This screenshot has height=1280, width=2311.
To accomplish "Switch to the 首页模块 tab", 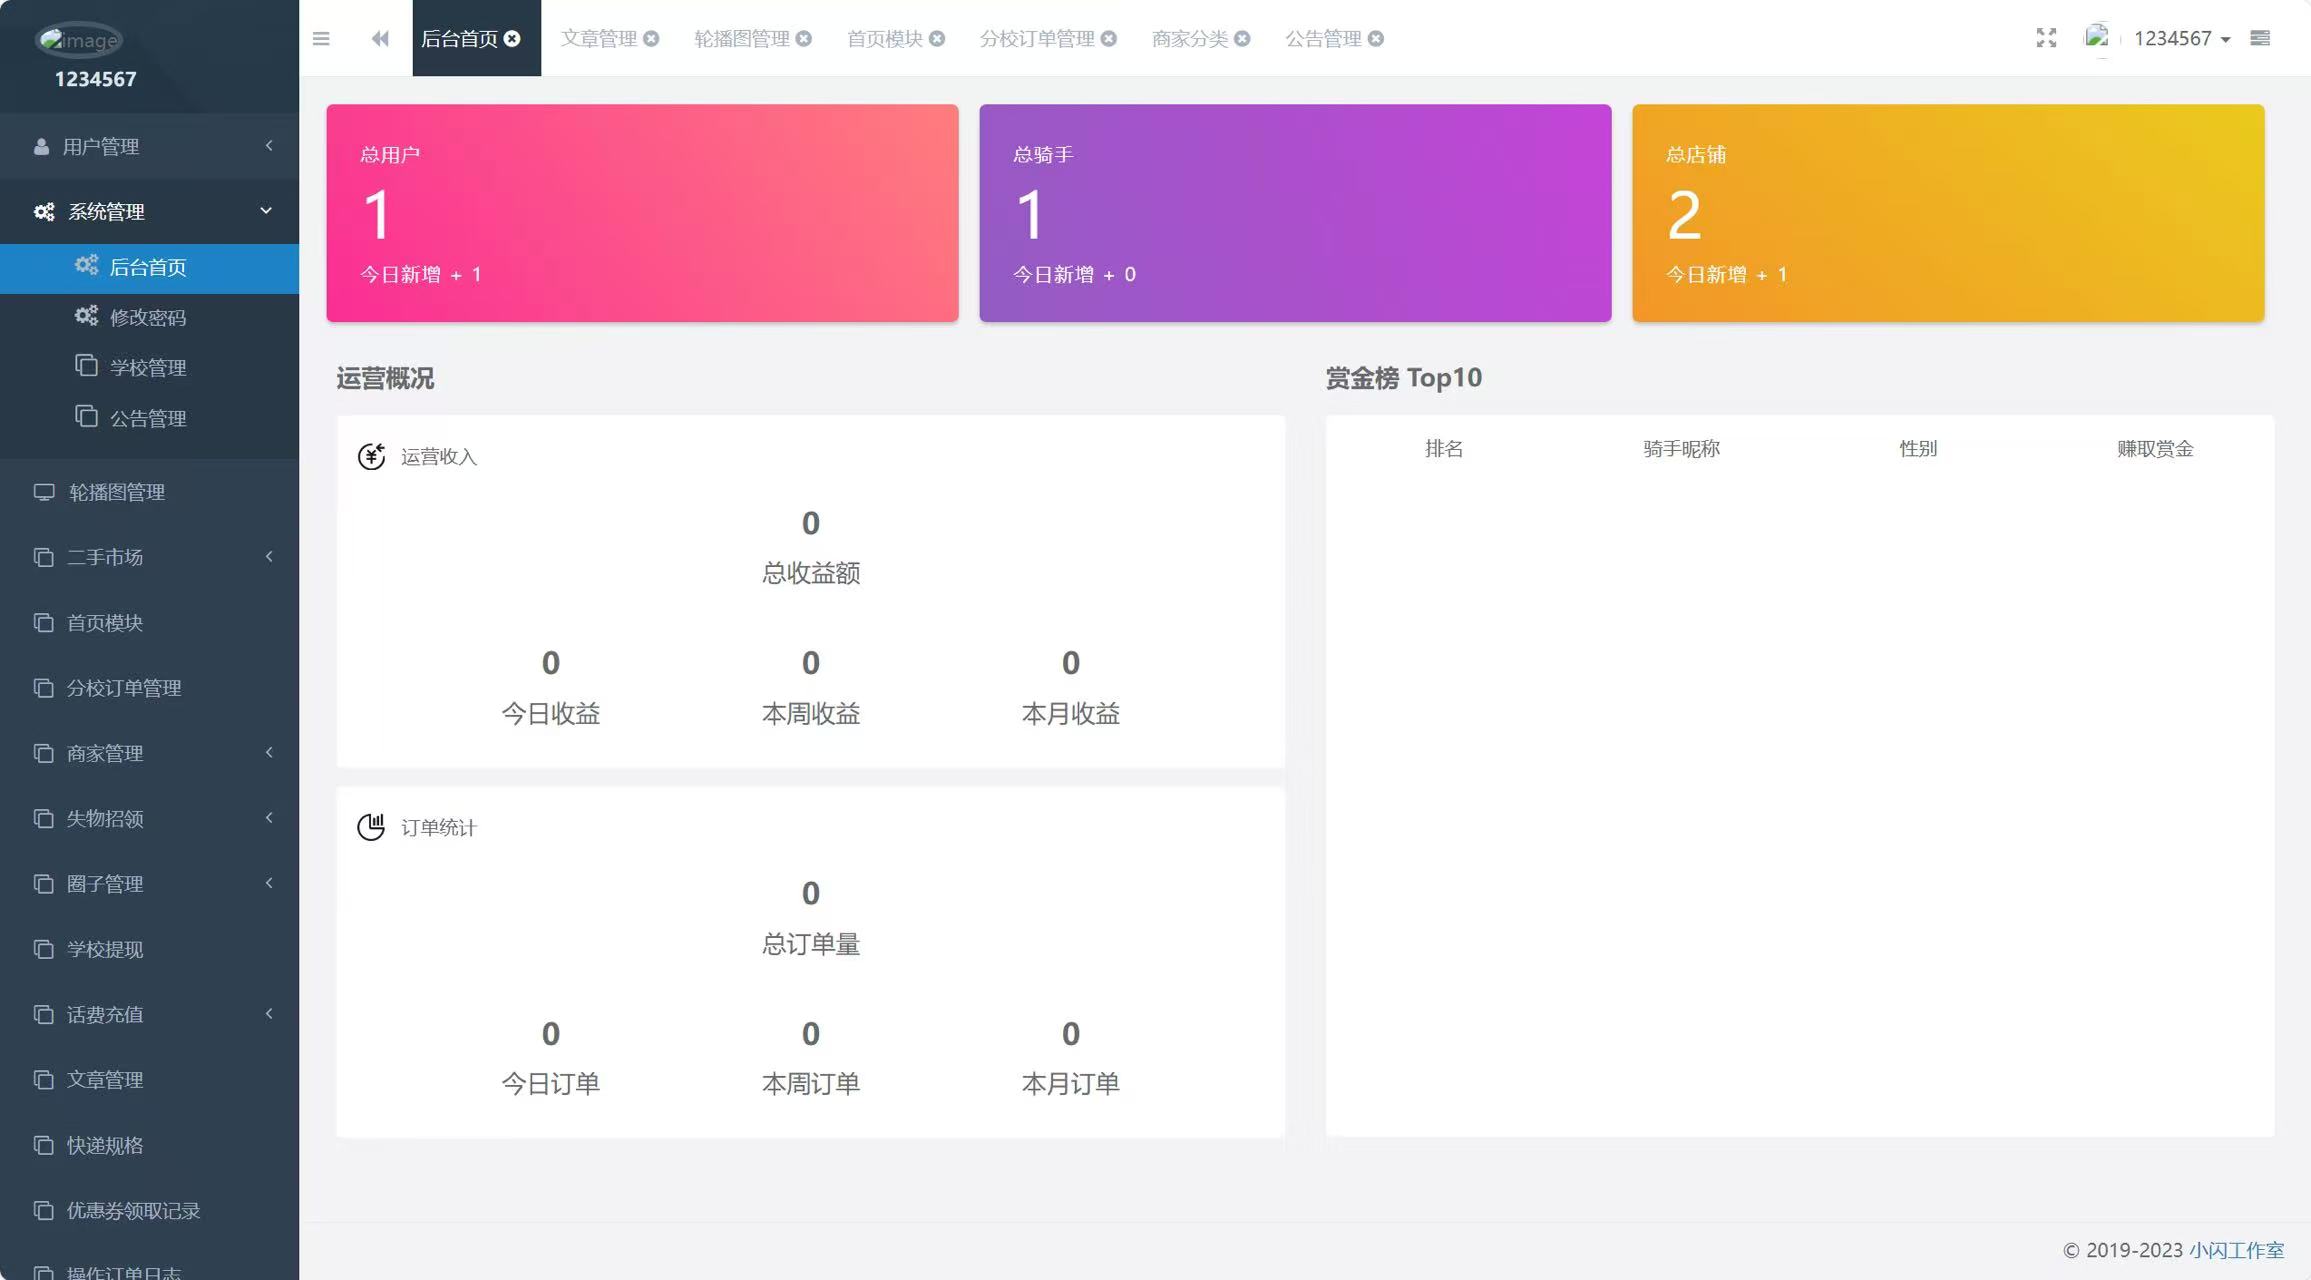I will [x=884, y=39].
